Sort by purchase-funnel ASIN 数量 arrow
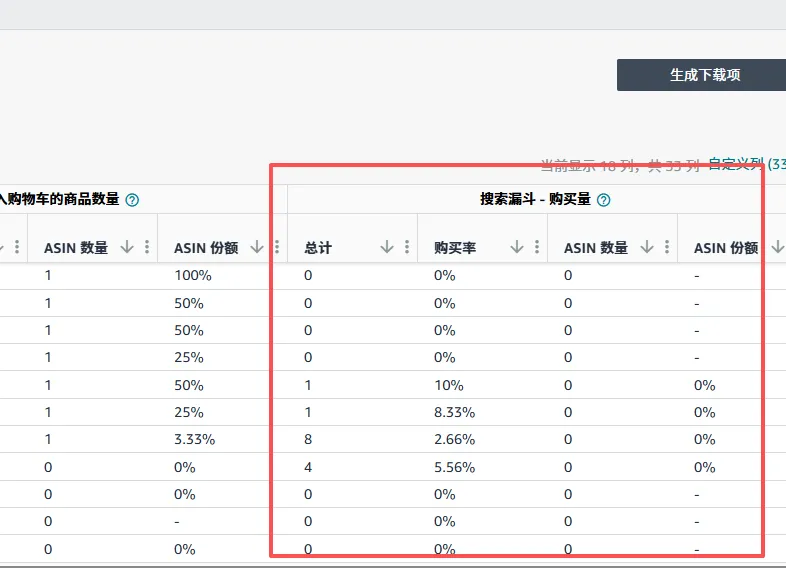The image size is (786, 568). coord(647,247)
